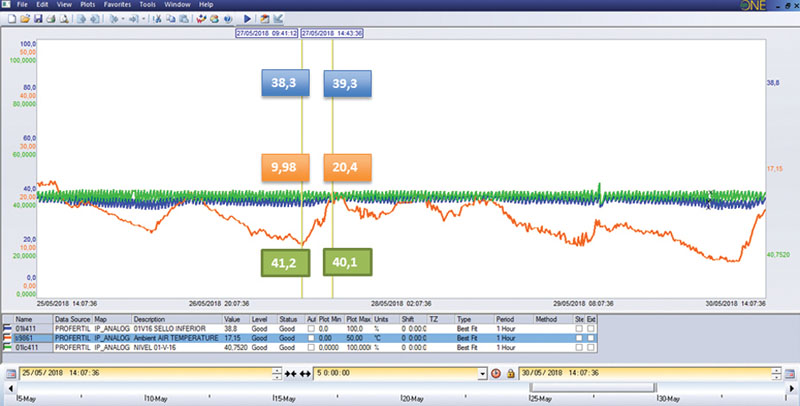Select the 01V16 SELLO INFERIOR description cell
800x406 pixels.
[x=177, y=329]
